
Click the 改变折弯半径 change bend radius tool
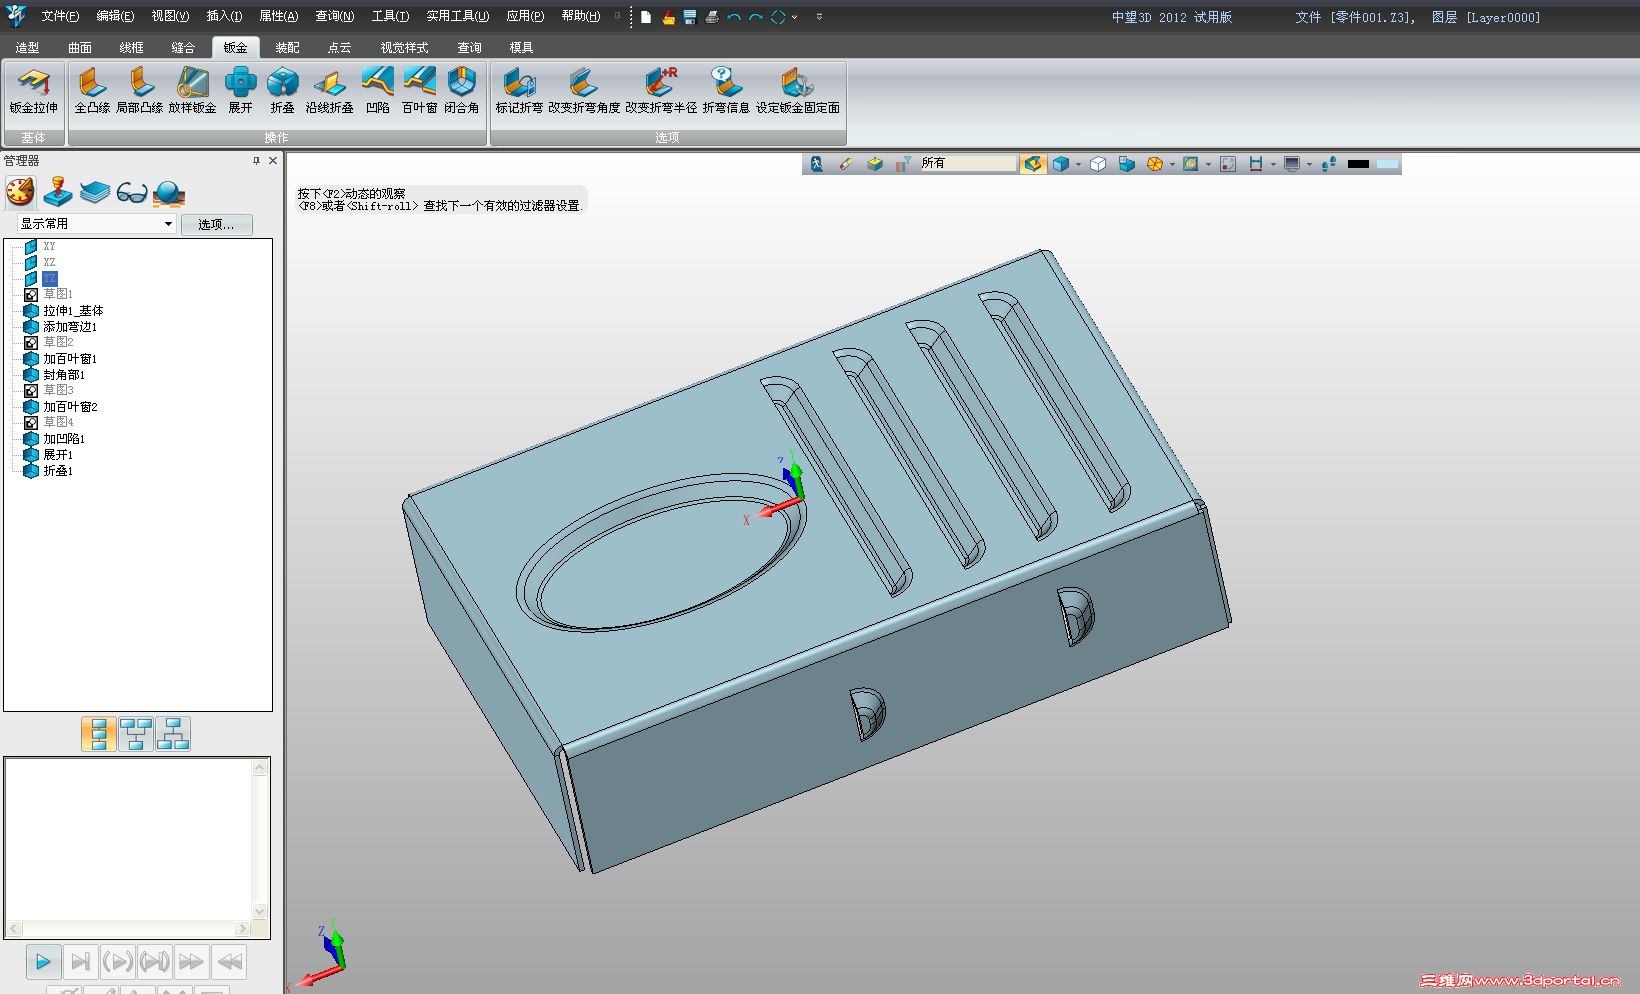661,92
